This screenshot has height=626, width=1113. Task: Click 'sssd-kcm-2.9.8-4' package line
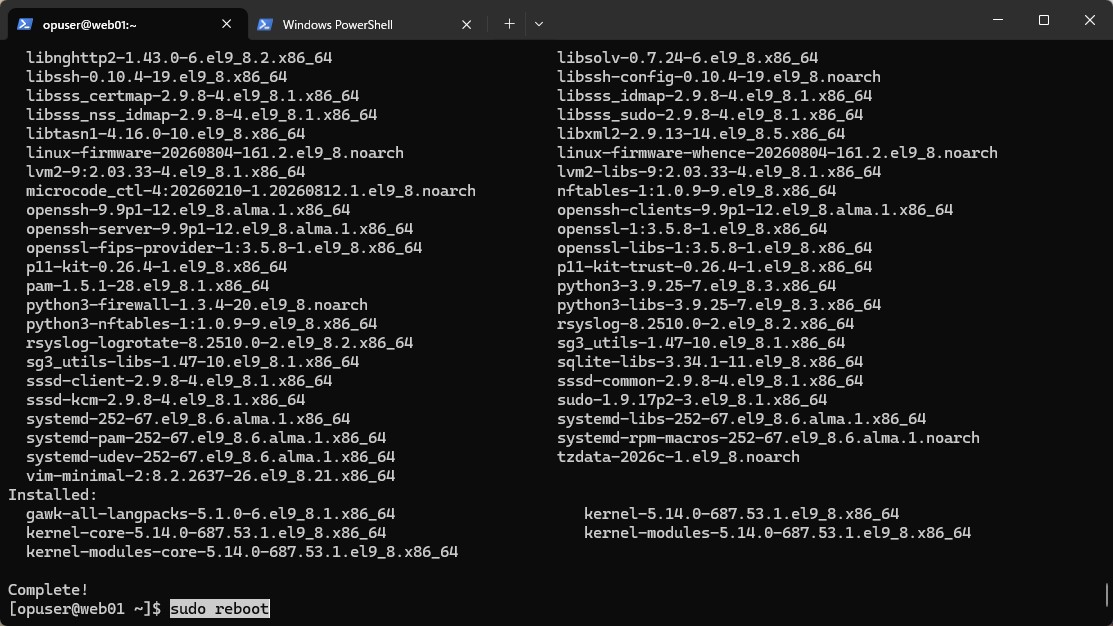(165, 400)
